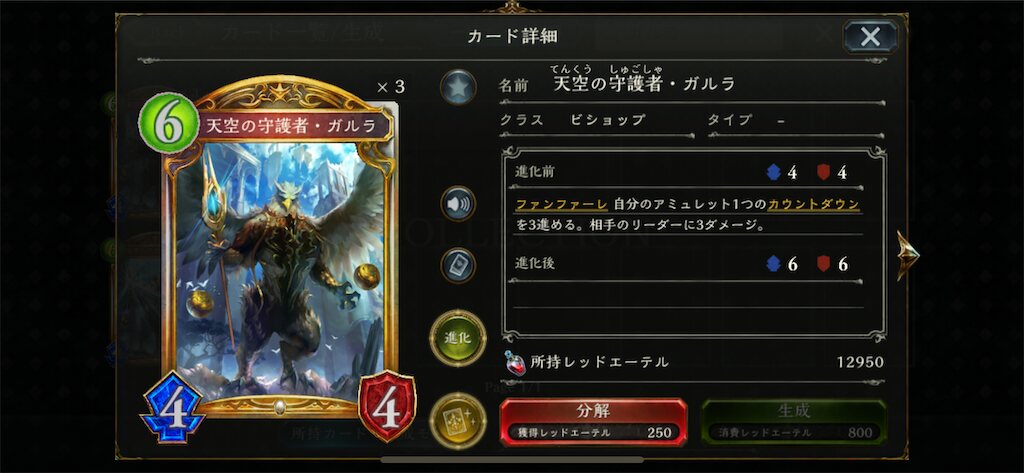Click the red ether vial icon
1024x473 pixels.
(x=515, y=363)
